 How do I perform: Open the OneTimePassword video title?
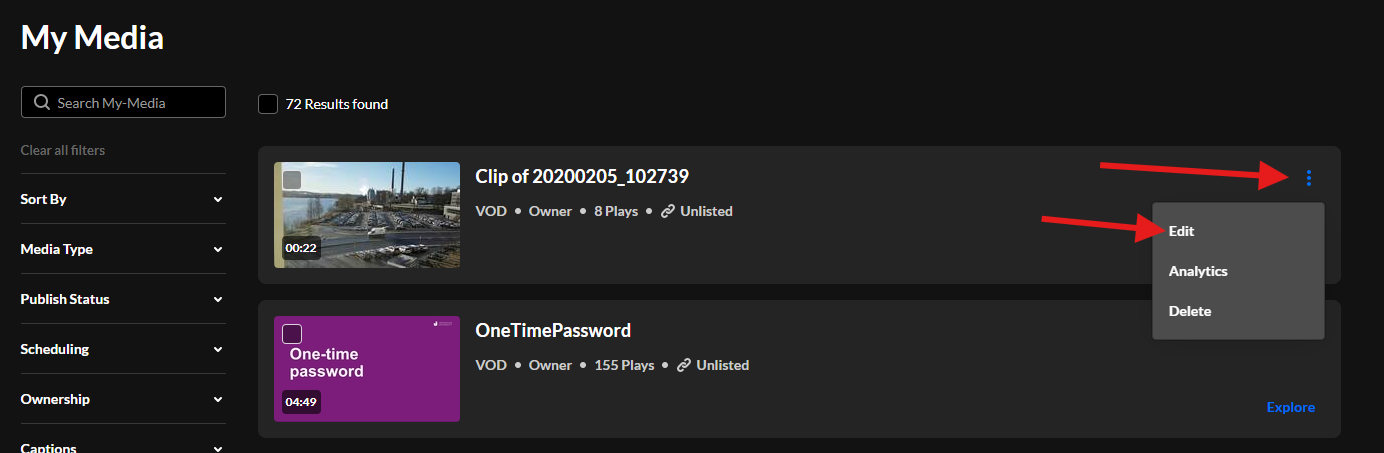pos(553,331)
